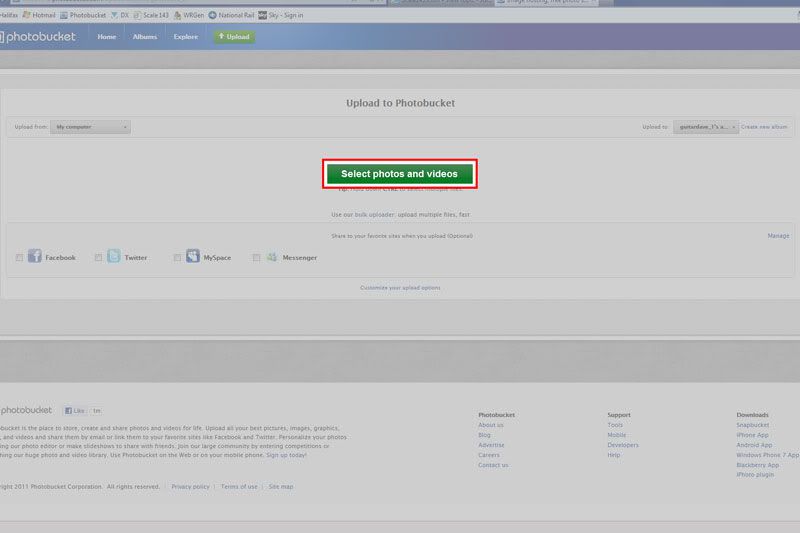Image resolution: width=800 pixels, height=533 pixels.
Task: Click the Snapbucket download link
Action: 753,425
